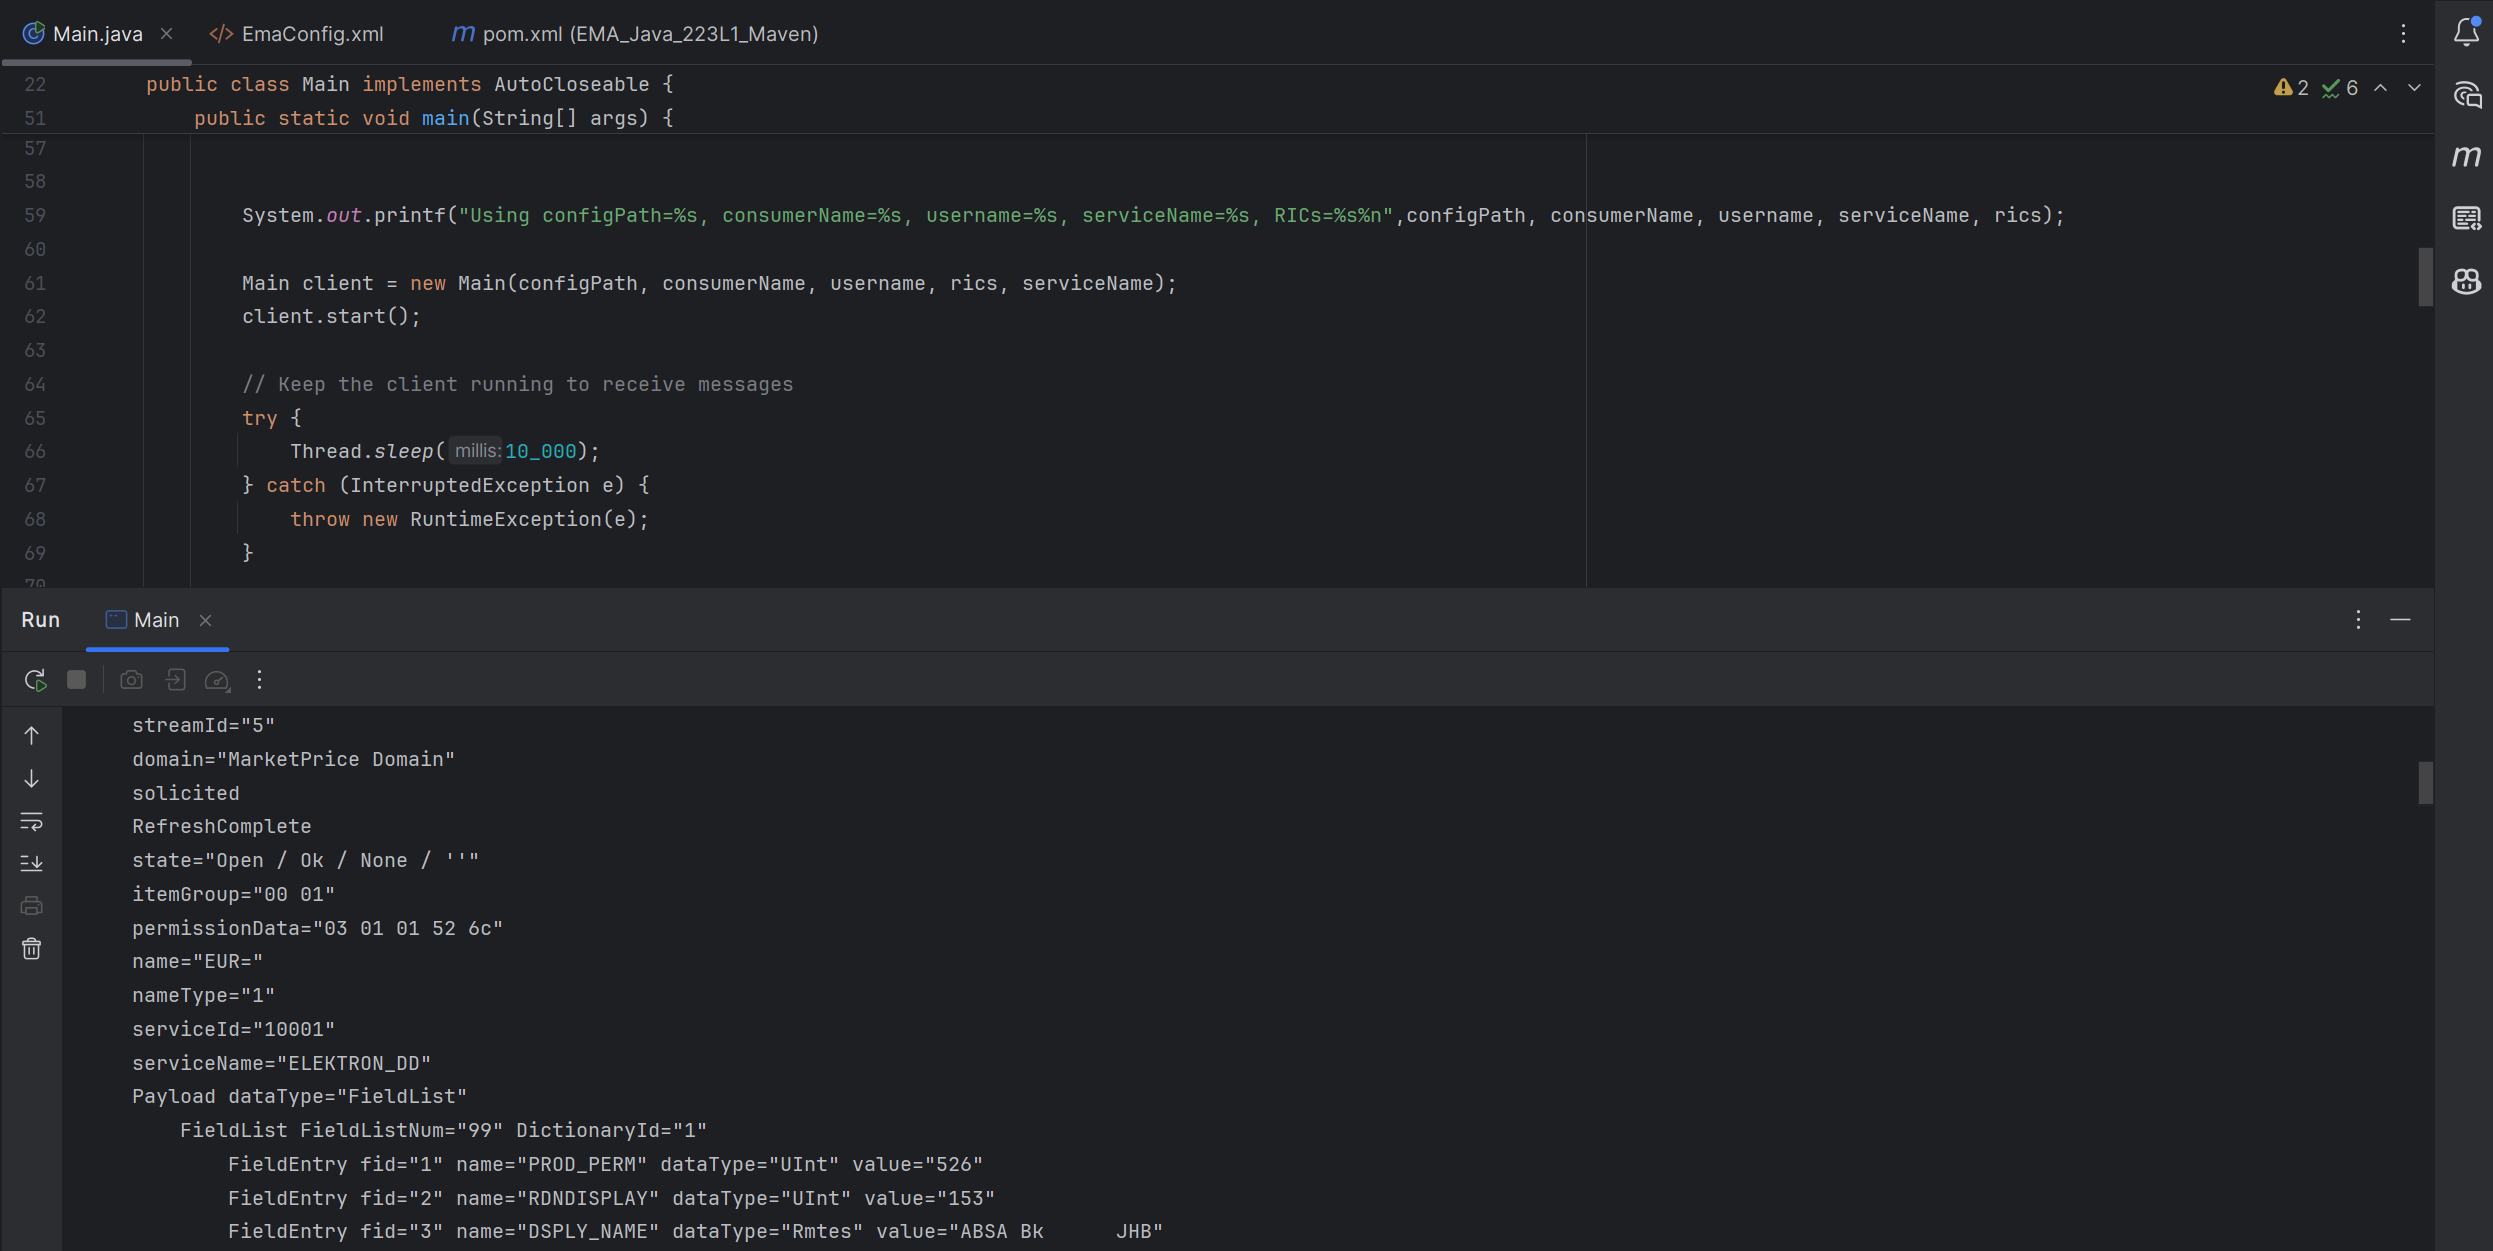Stop the running Main process

click(x=76, y=680)
